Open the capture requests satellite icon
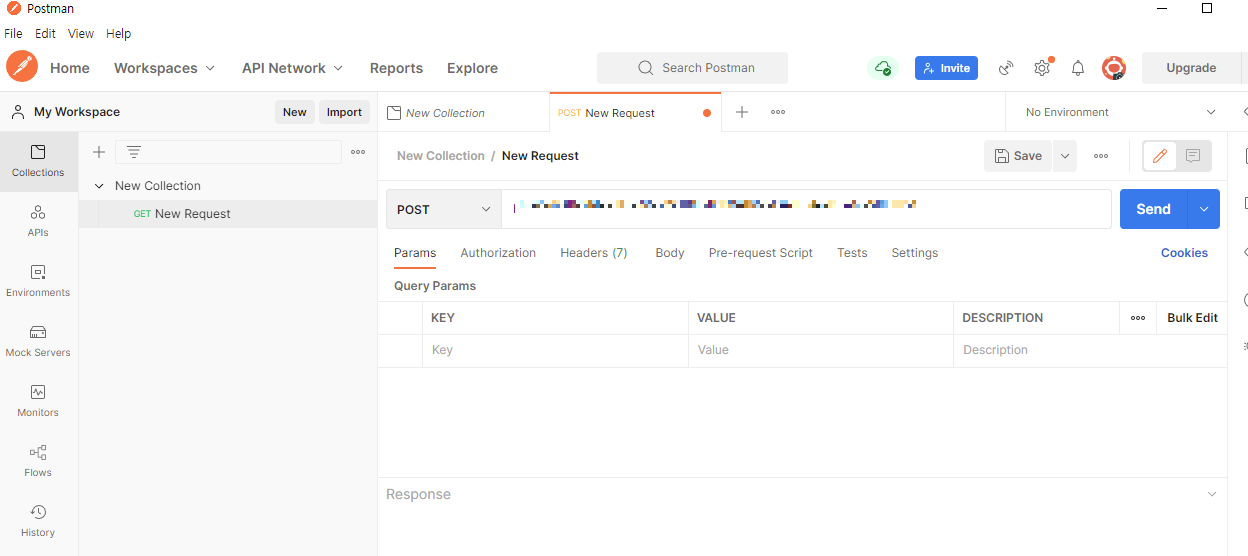This screenshot has width=1248, height=556. 1006,68
